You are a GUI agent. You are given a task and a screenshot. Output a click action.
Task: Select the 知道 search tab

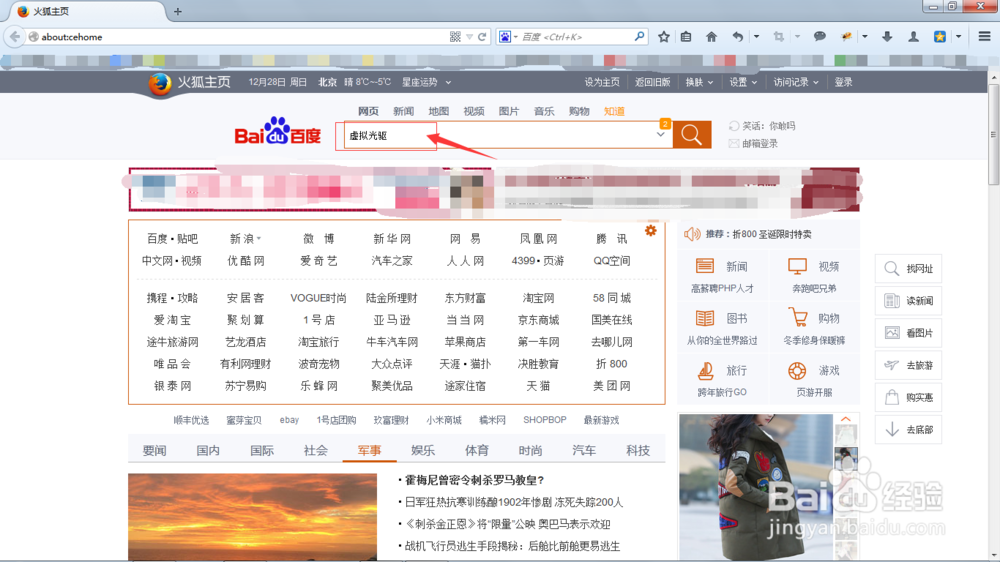point(614,111)
